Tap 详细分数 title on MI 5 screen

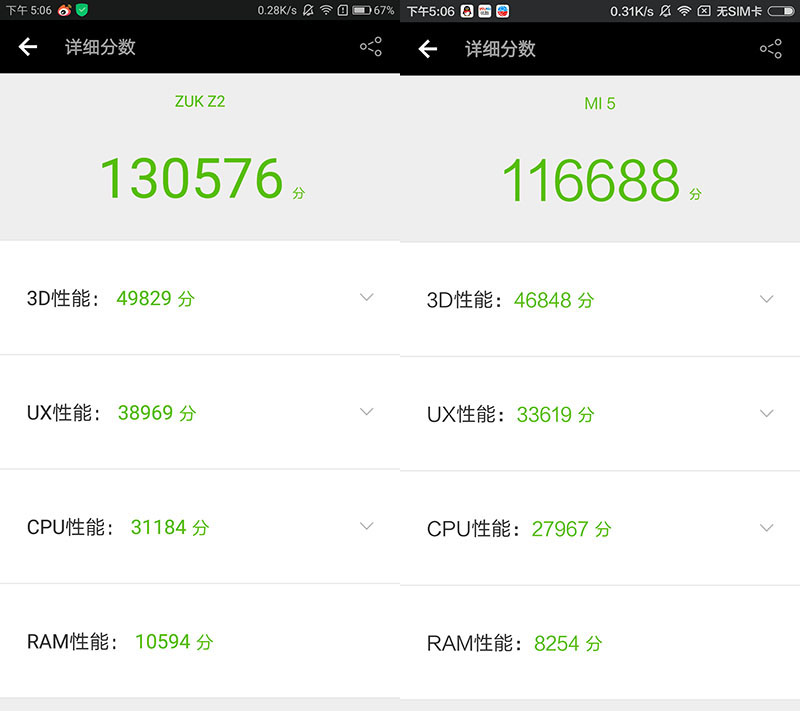coord(500,49)
